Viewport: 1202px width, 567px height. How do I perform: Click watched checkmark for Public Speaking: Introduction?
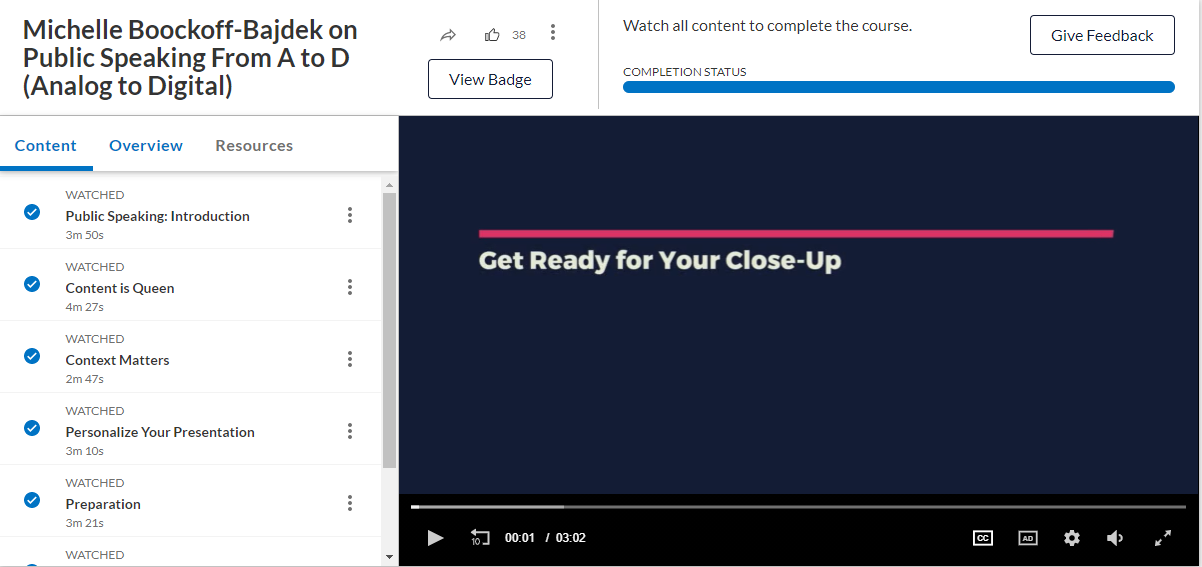point(32,212)
